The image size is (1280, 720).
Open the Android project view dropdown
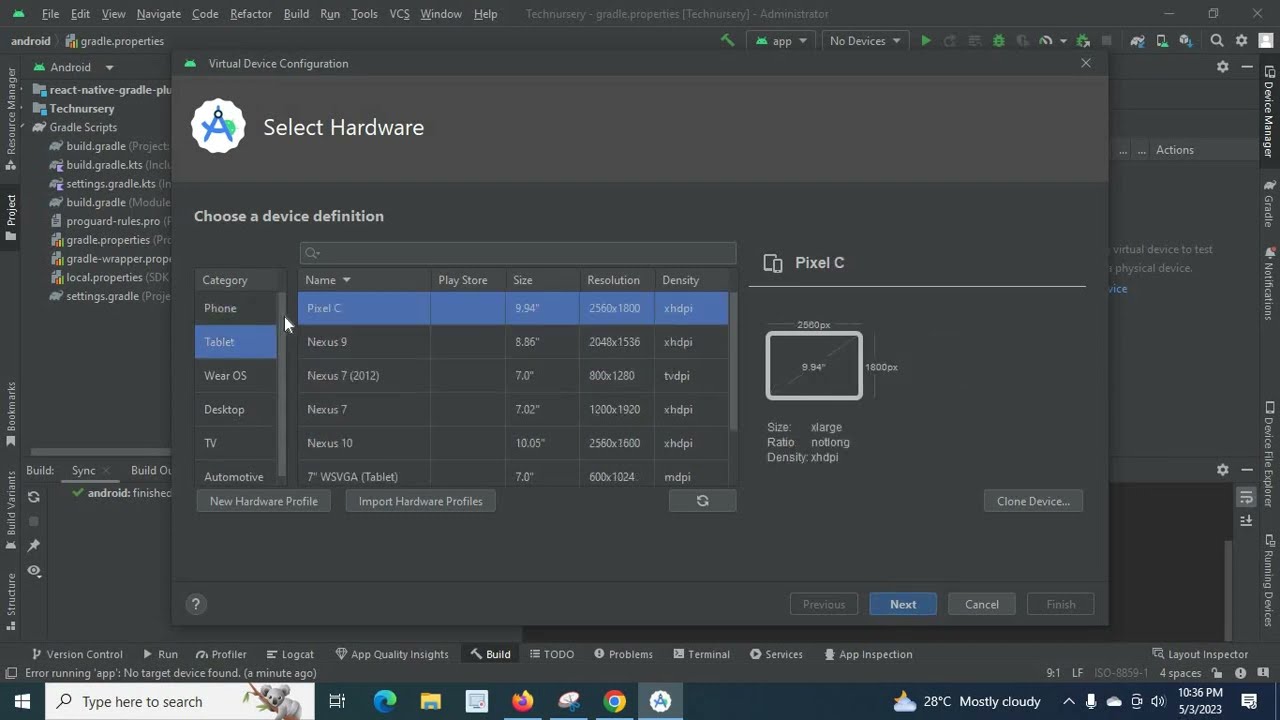pyautogui.click(x=75, y=67)
